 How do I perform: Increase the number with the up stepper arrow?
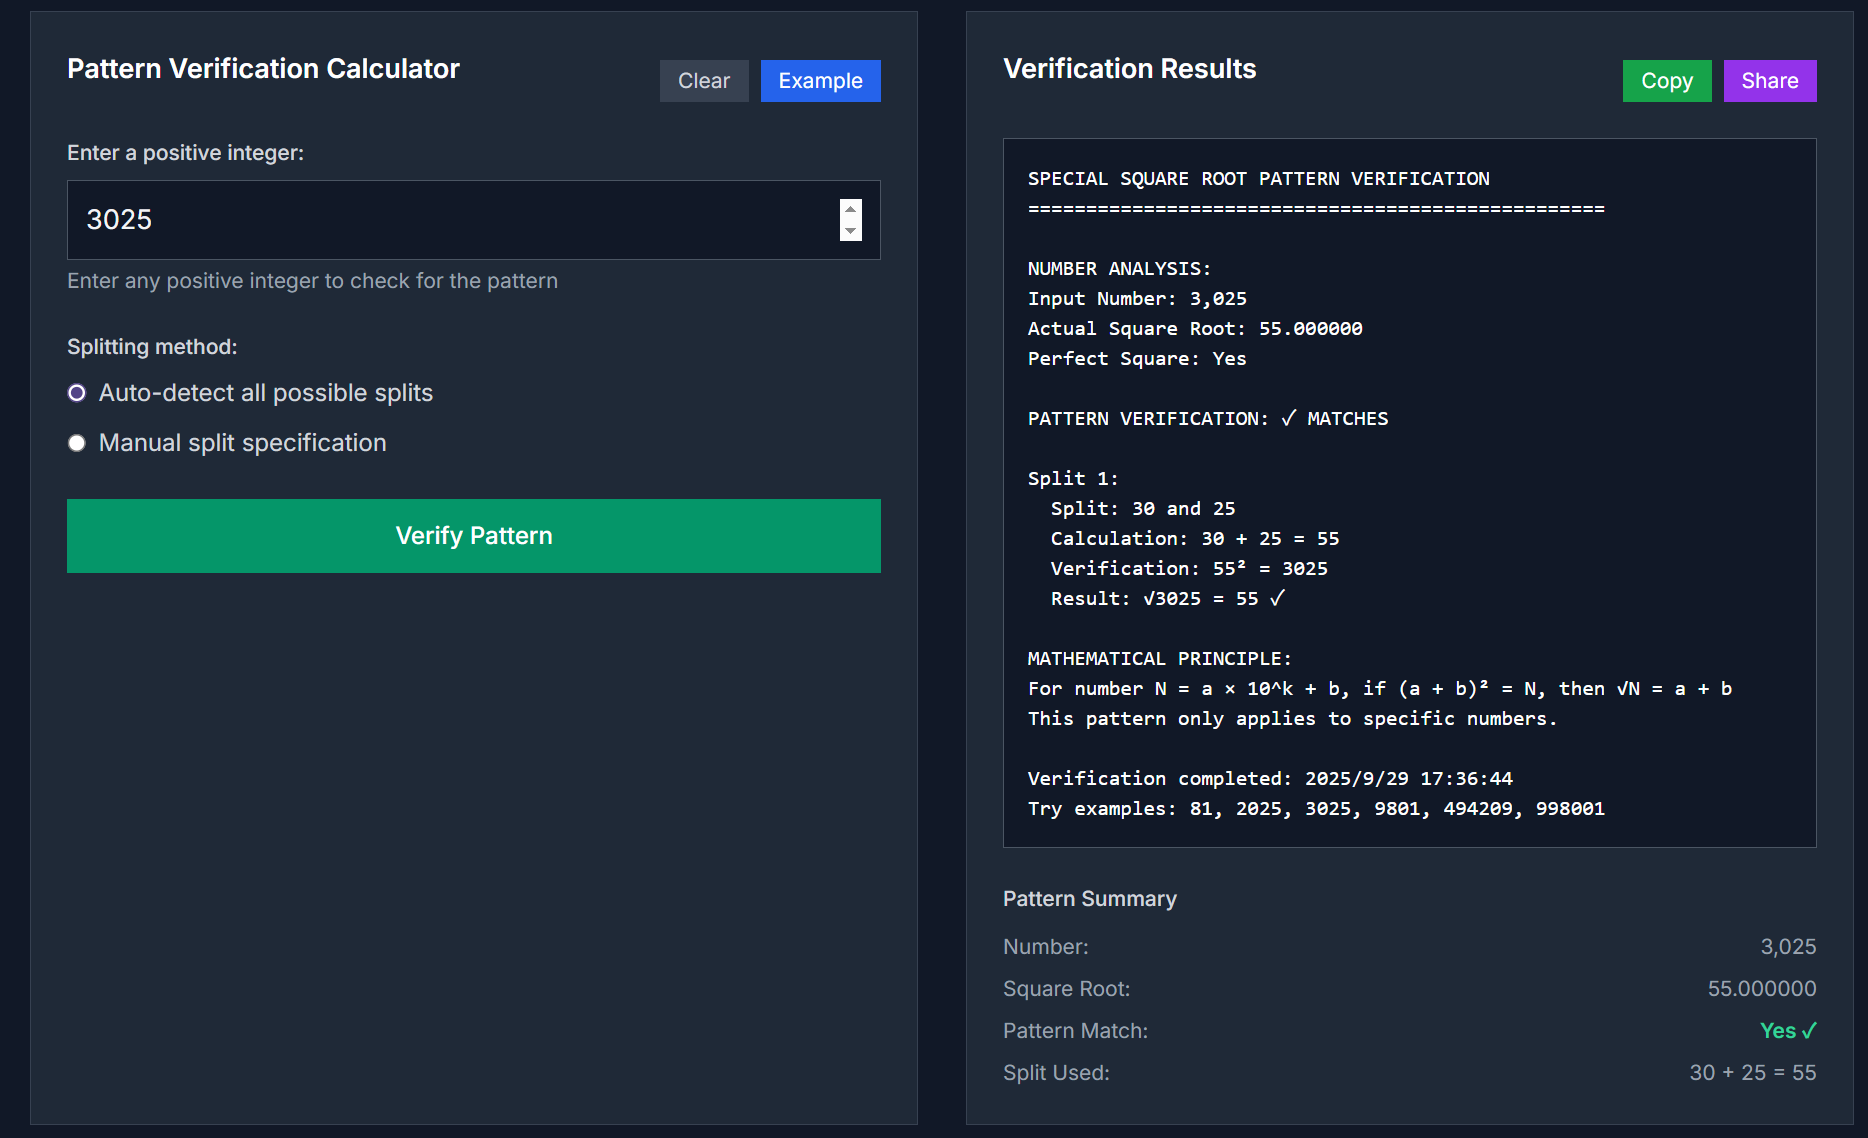coord(850,209)
